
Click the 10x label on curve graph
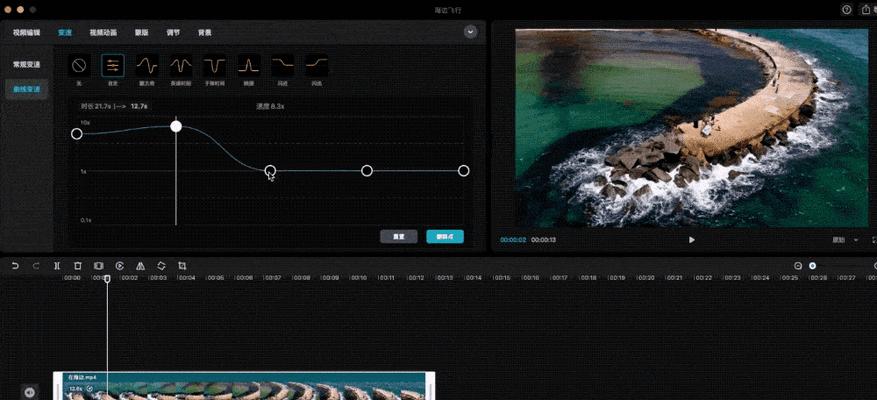click(85, 122)
